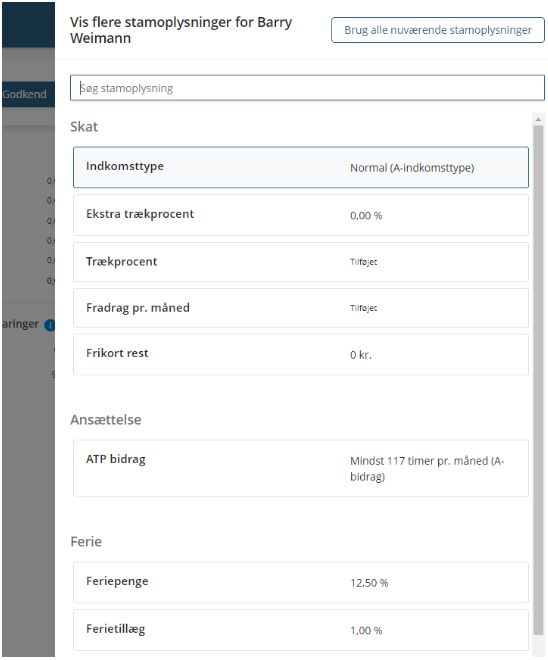Click the 'Tilføjet' label beside Trækprocent

point(363,262)
